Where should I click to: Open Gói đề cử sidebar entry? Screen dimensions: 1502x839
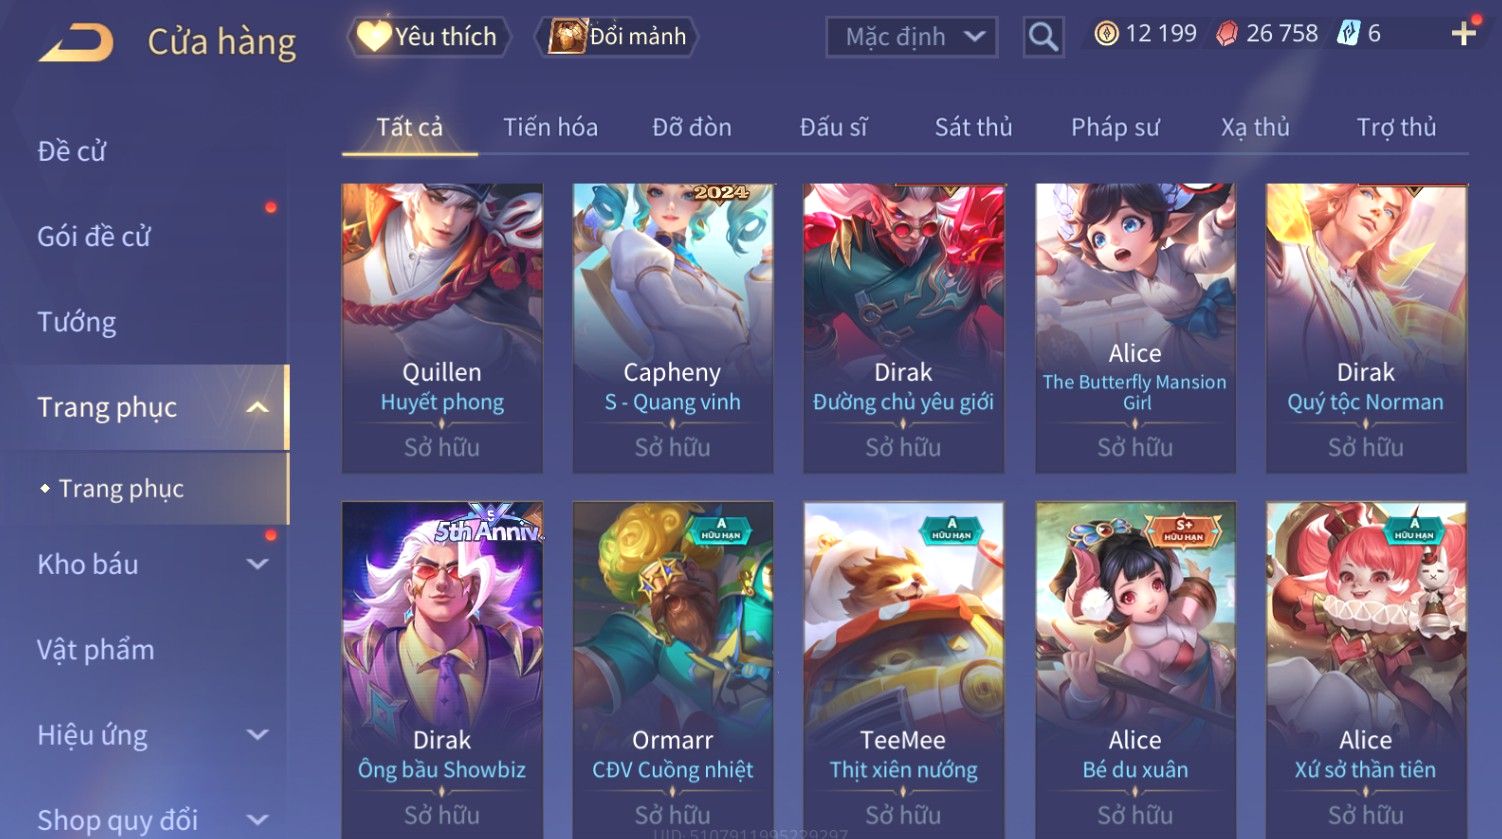(x=94, y=236)
